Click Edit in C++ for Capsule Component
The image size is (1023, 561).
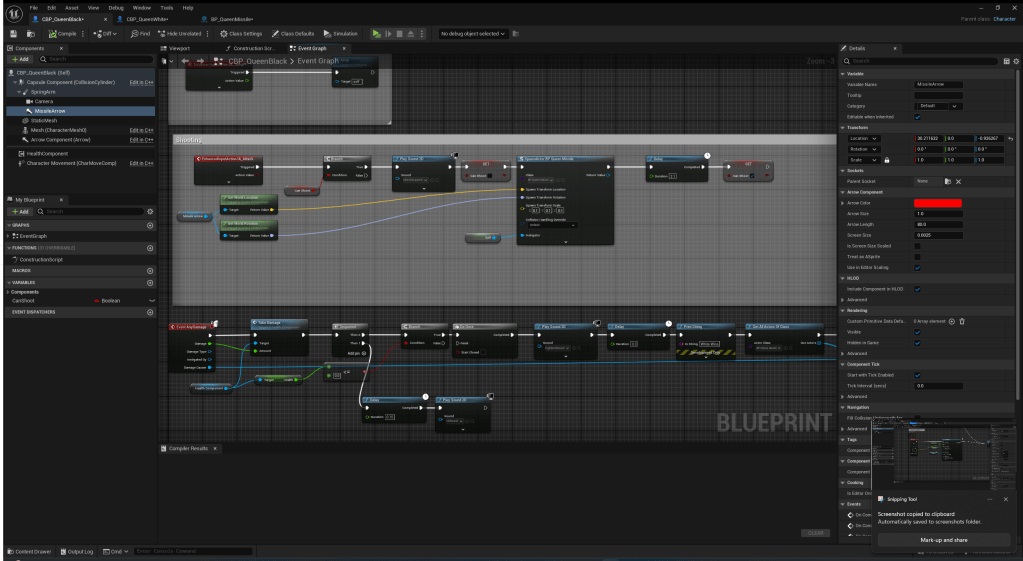point(141,82)
